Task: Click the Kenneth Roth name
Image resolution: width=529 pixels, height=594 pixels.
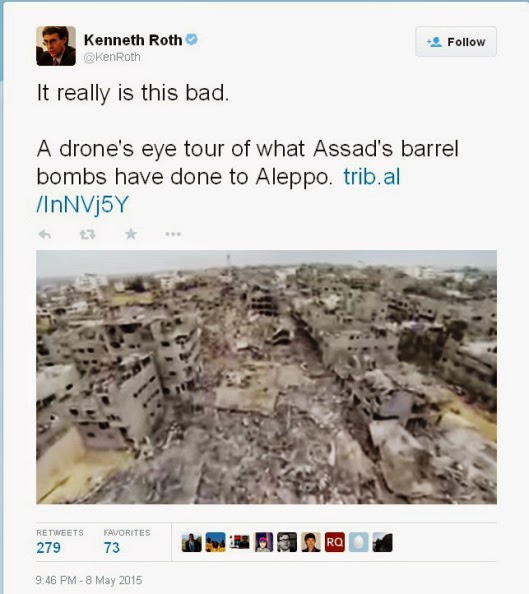Action: click(x=133, y=40)
